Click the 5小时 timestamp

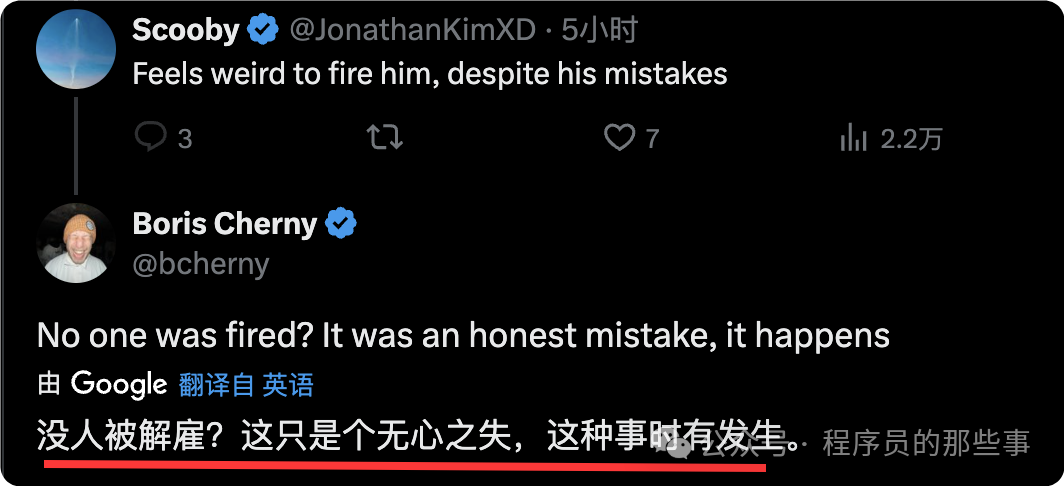599,31
